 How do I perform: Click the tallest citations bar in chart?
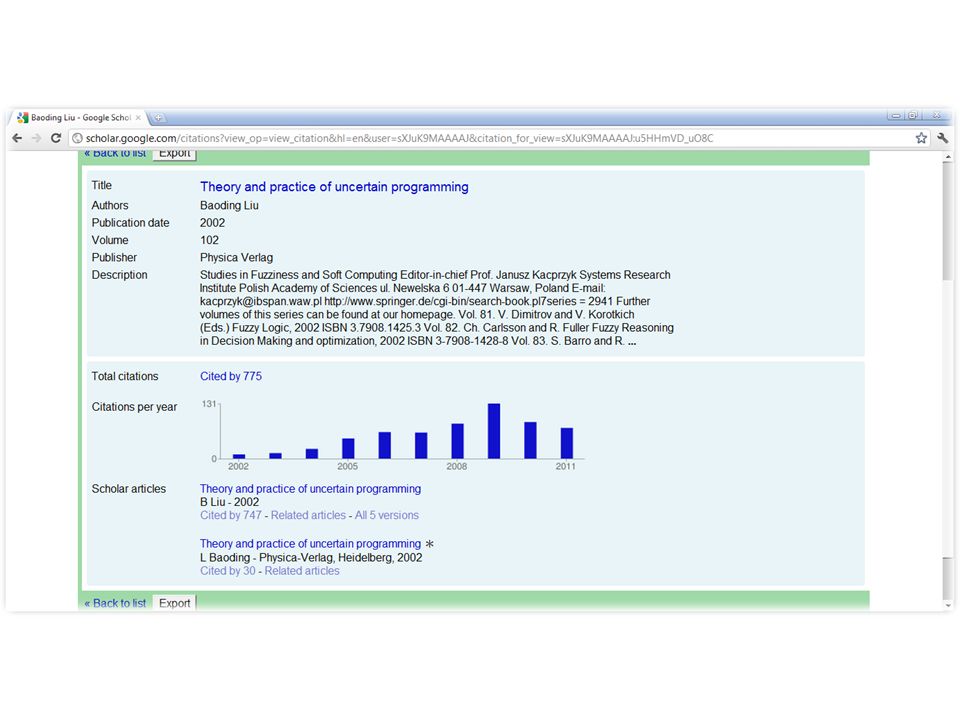(x=494, y=431)
